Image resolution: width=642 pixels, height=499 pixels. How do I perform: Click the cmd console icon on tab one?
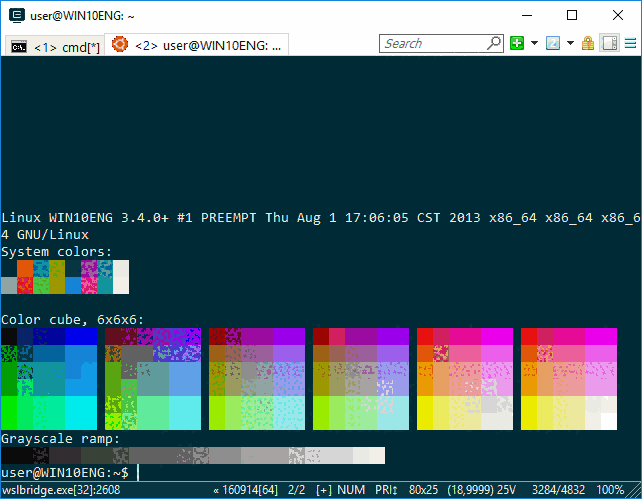tap(19, 47)
